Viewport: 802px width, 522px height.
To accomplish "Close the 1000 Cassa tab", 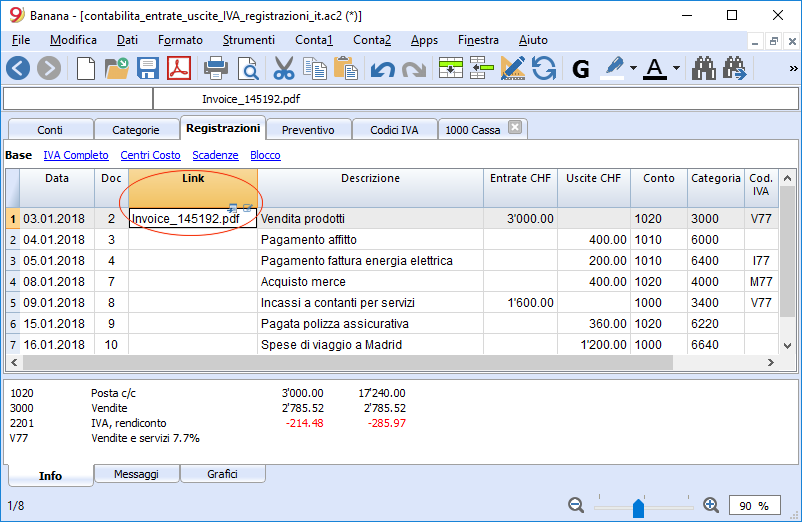I will pyautogui.click(x=515, y=127).
